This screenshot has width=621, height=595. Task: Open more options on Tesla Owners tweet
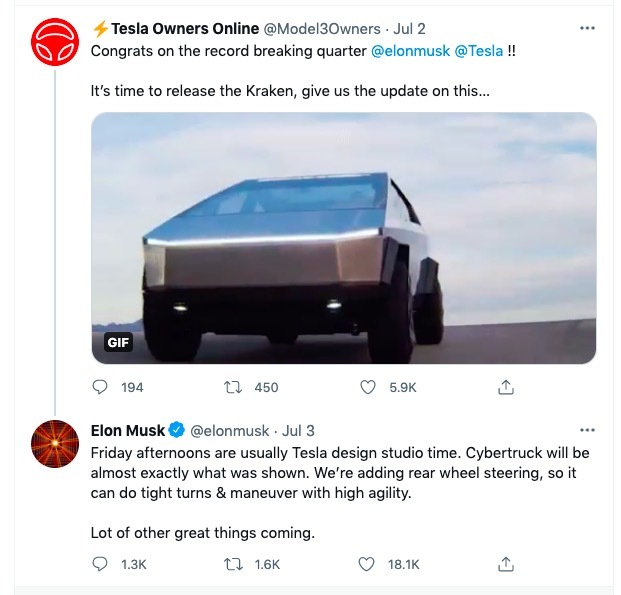pos(587,29)
